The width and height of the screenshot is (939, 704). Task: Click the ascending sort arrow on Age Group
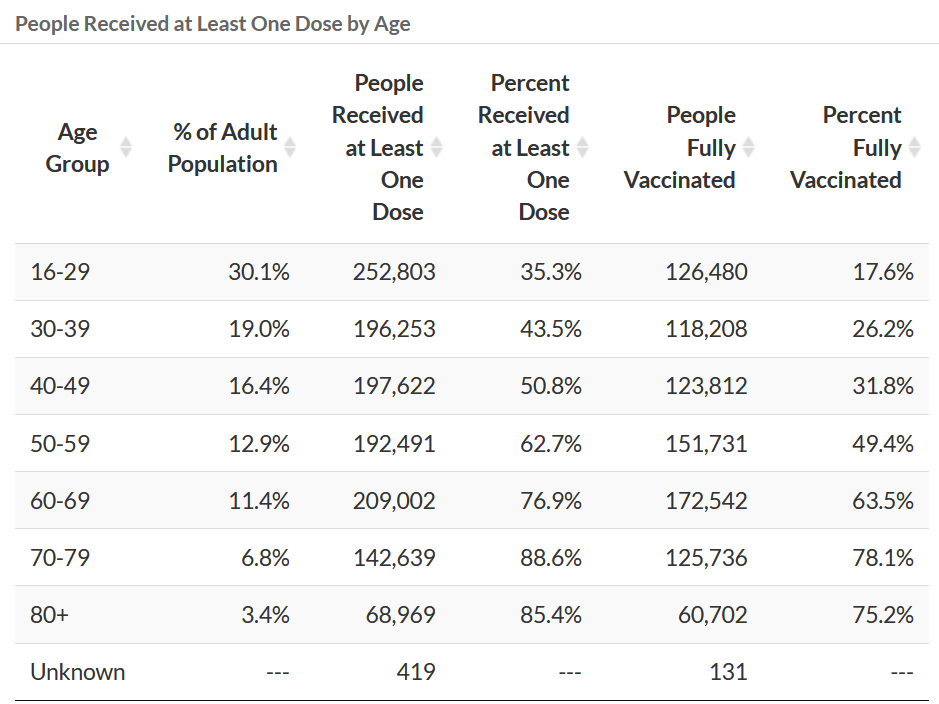pyautogui.click(x=126, y=143)
